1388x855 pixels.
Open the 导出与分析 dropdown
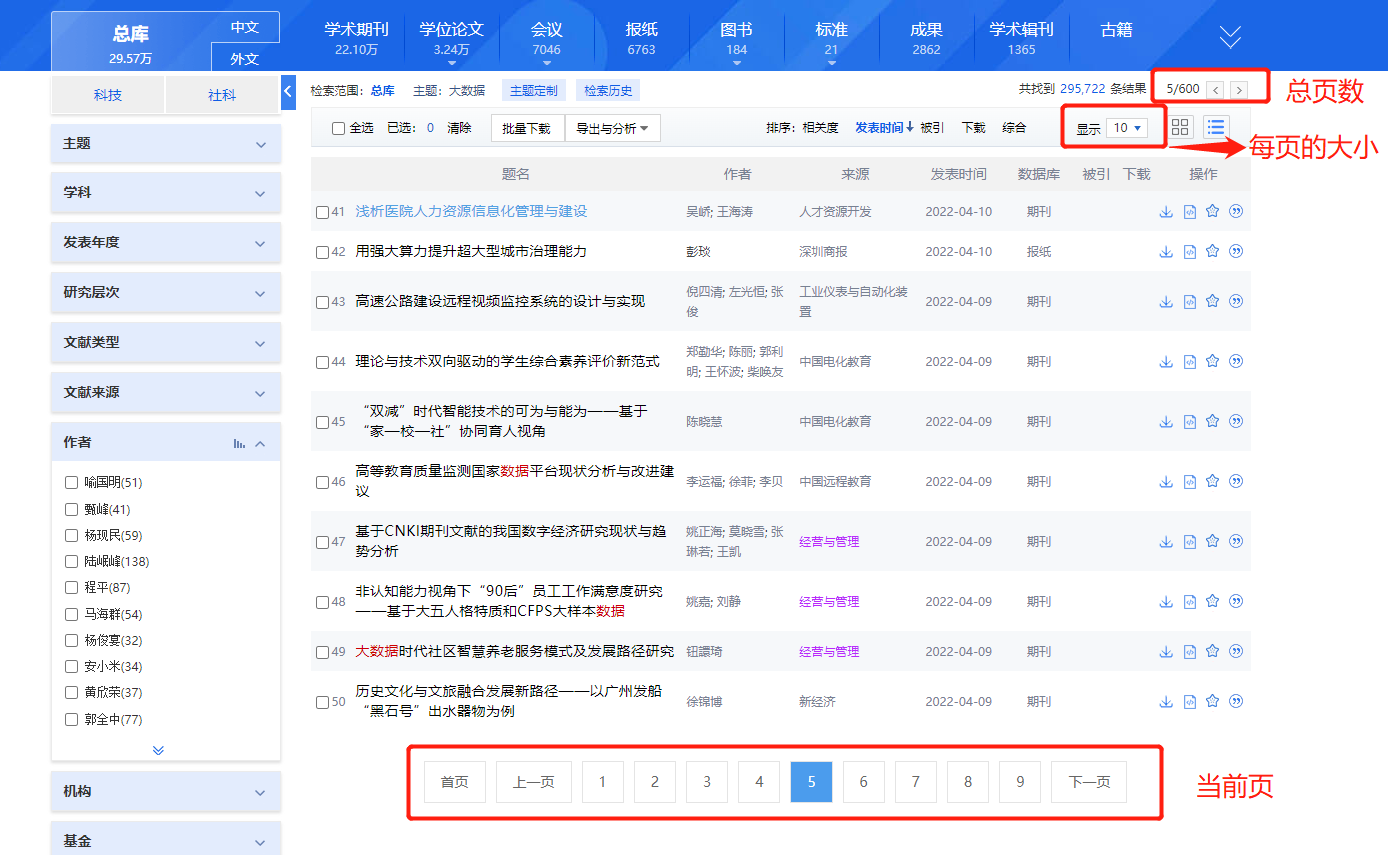pyautogui.click(x=612, y=128)
